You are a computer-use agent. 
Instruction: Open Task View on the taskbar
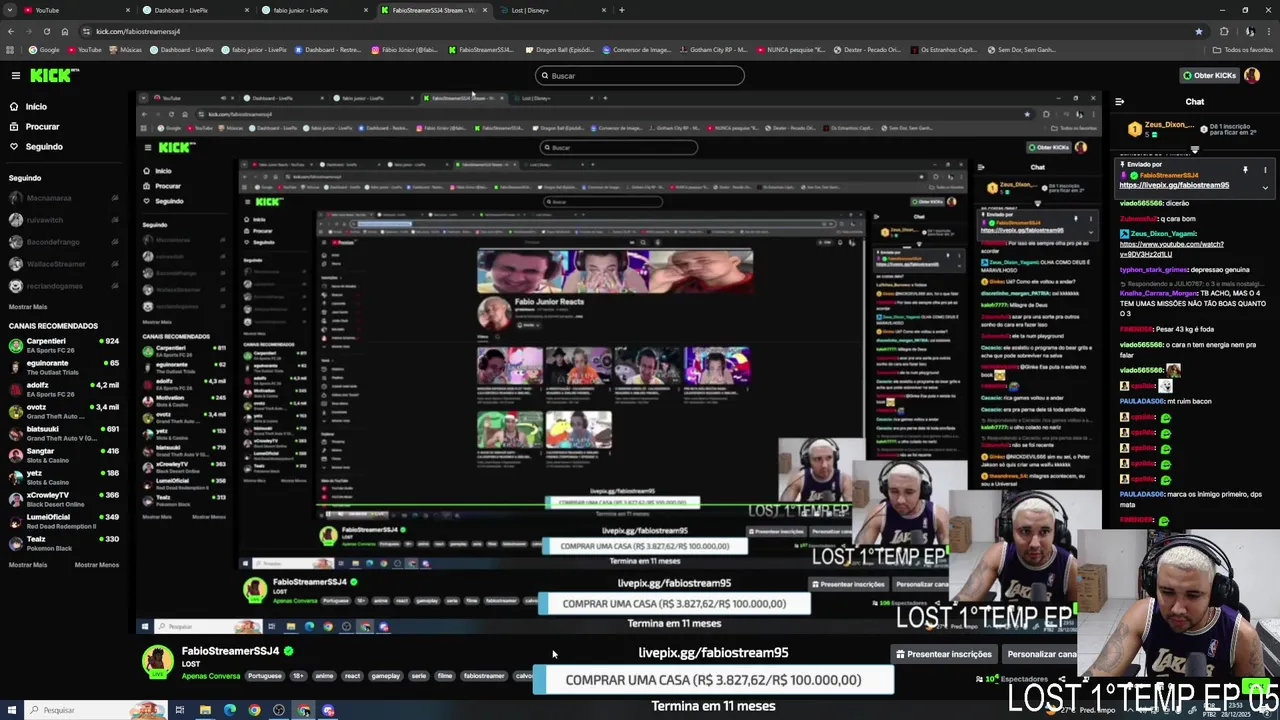coord(179,710)
